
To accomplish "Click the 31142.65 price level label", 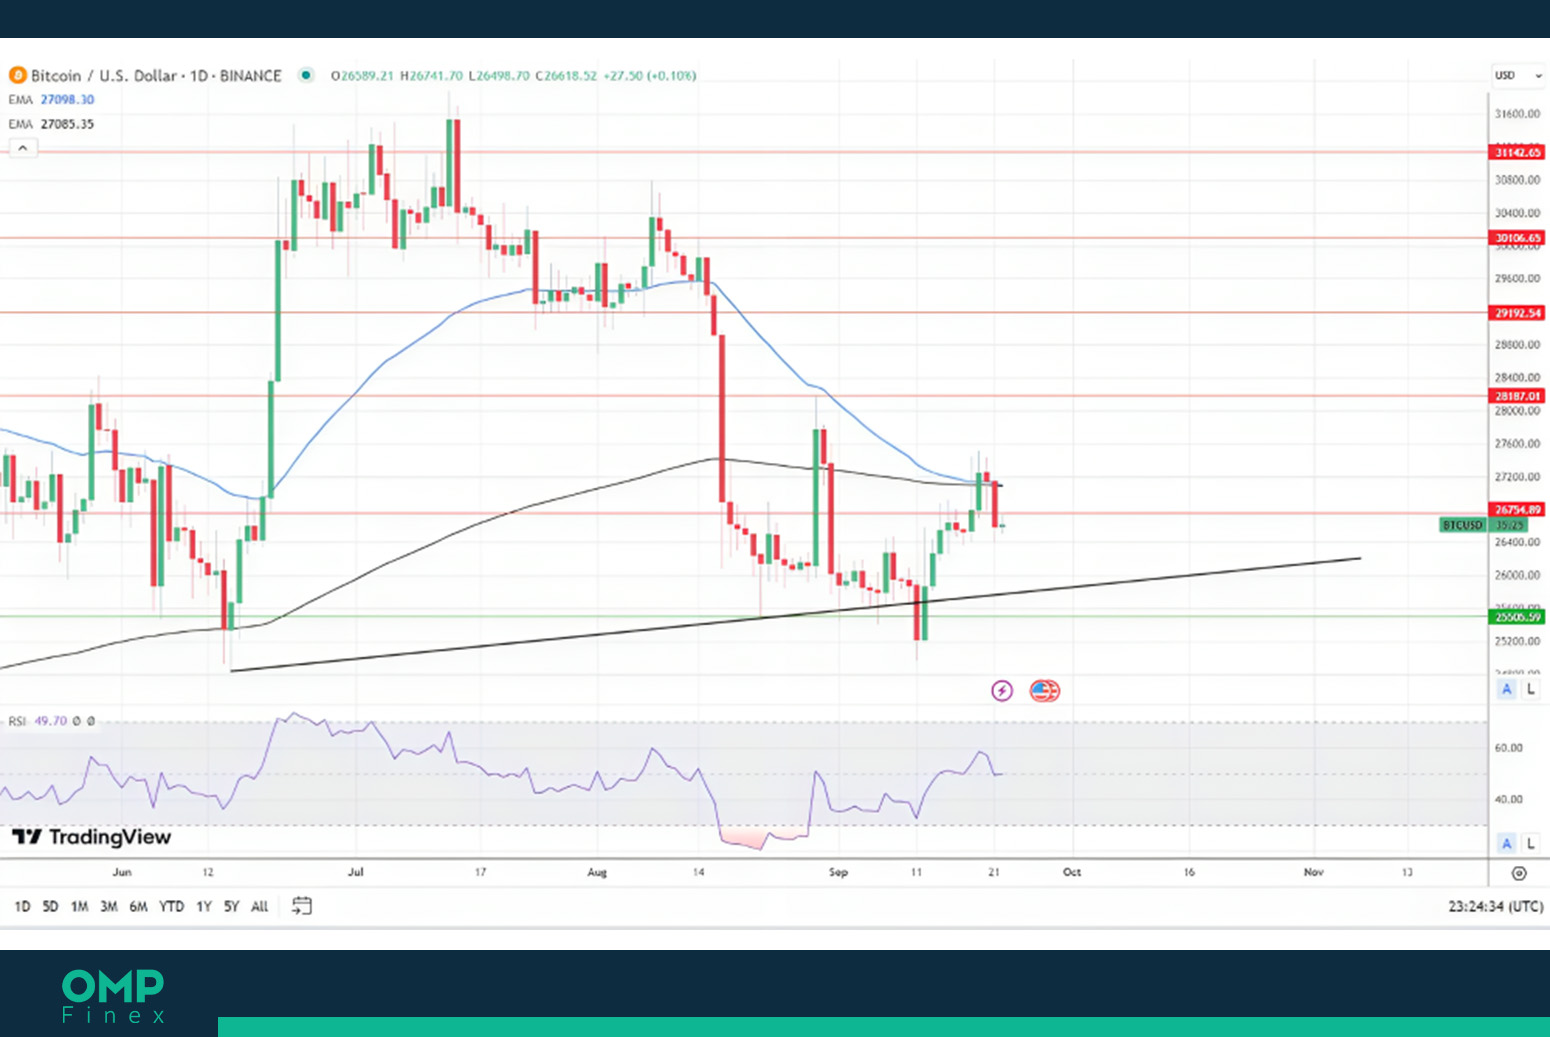I will tap(1518, 152).
